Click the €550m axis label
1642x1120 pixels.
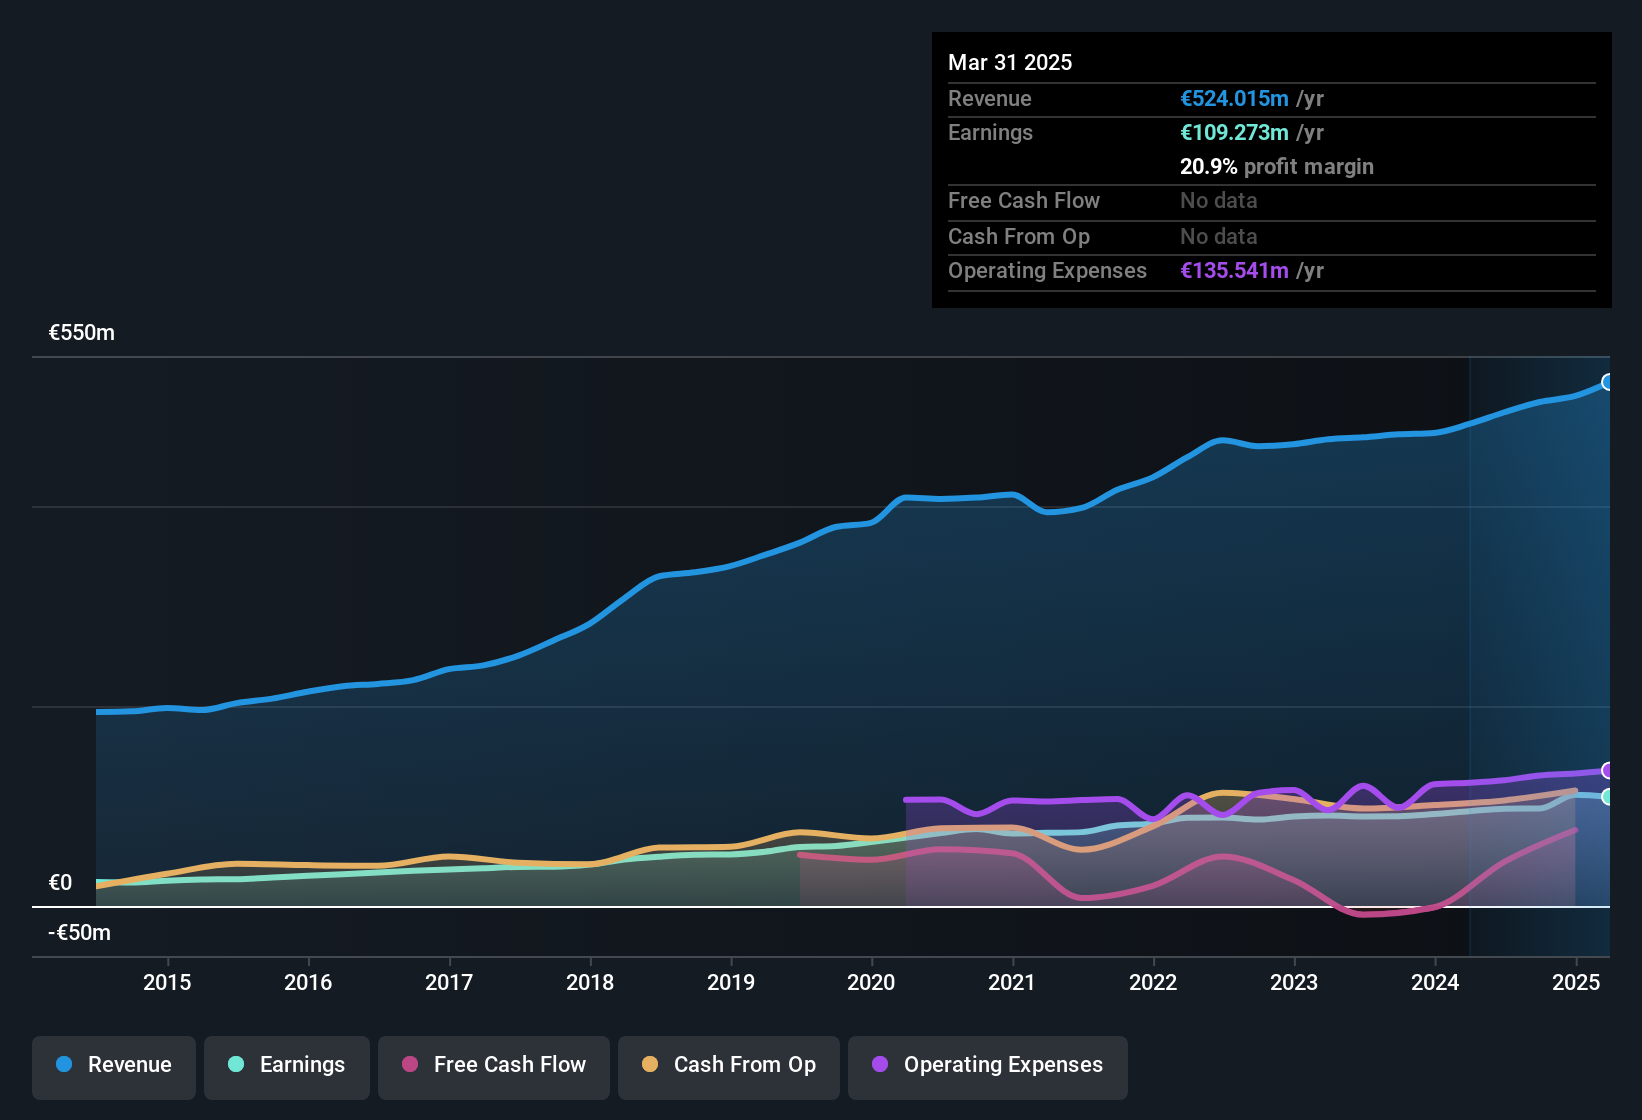click(x=80, y=332)
